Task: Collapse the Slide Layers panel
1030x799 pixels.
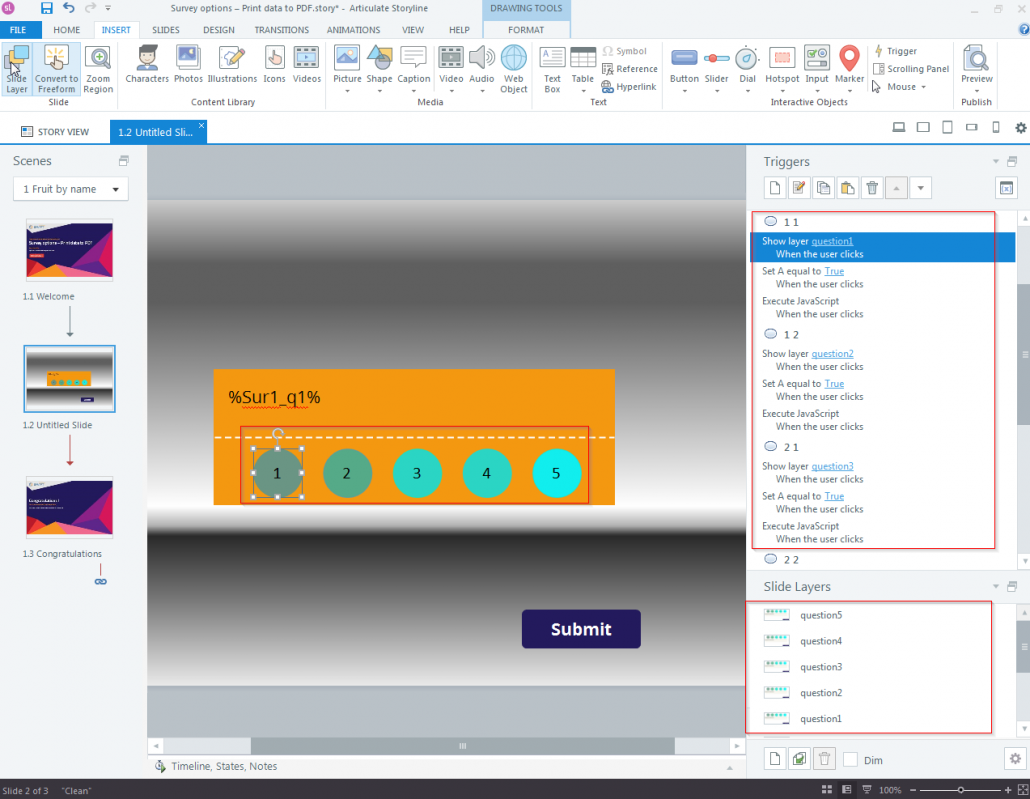Action: pyautogui.click(x=995, y=586)
